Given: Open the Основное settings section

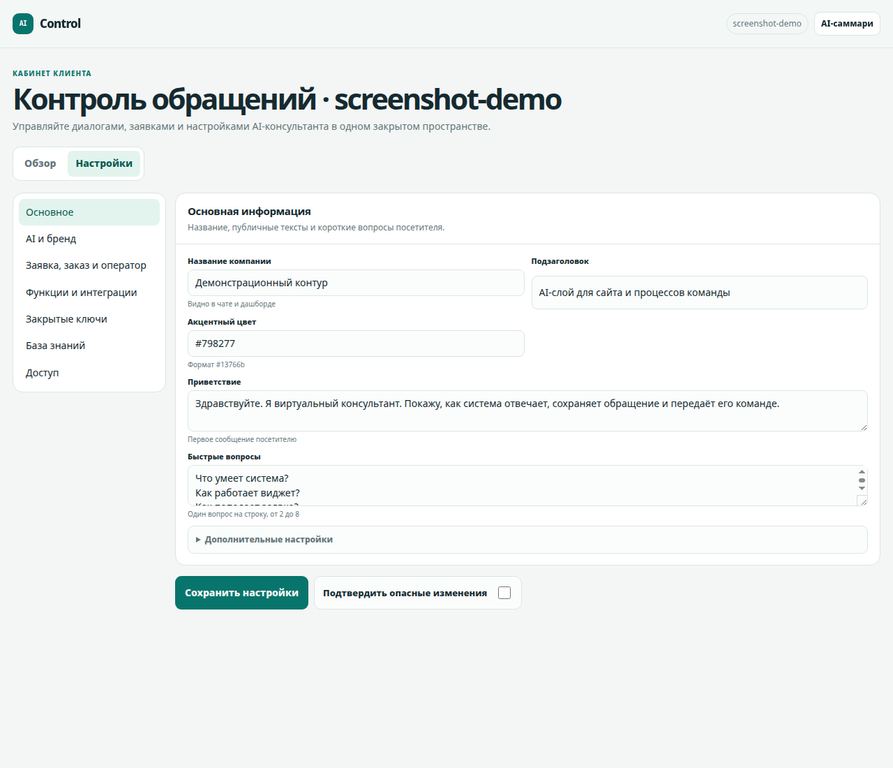Looking at the screenshot, I should [89, 212].
